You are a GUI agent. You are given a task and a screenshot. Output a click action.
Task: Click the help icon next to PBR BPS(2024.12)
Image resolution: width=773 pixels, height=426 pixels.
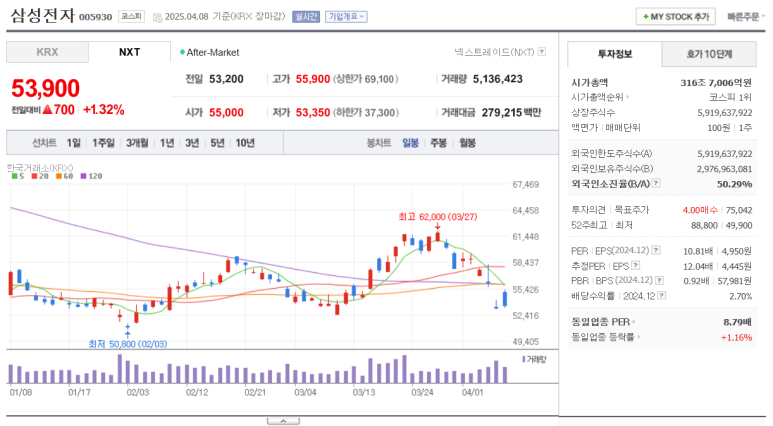coord(659,280)
